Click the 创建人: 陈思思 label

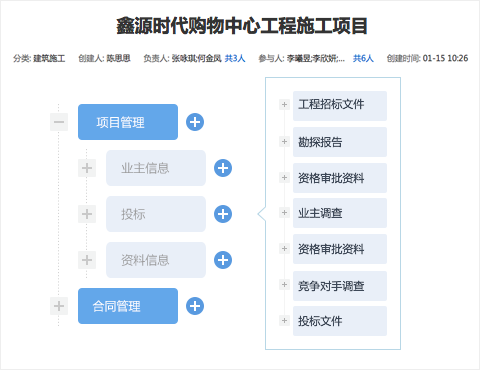(104, 58)
